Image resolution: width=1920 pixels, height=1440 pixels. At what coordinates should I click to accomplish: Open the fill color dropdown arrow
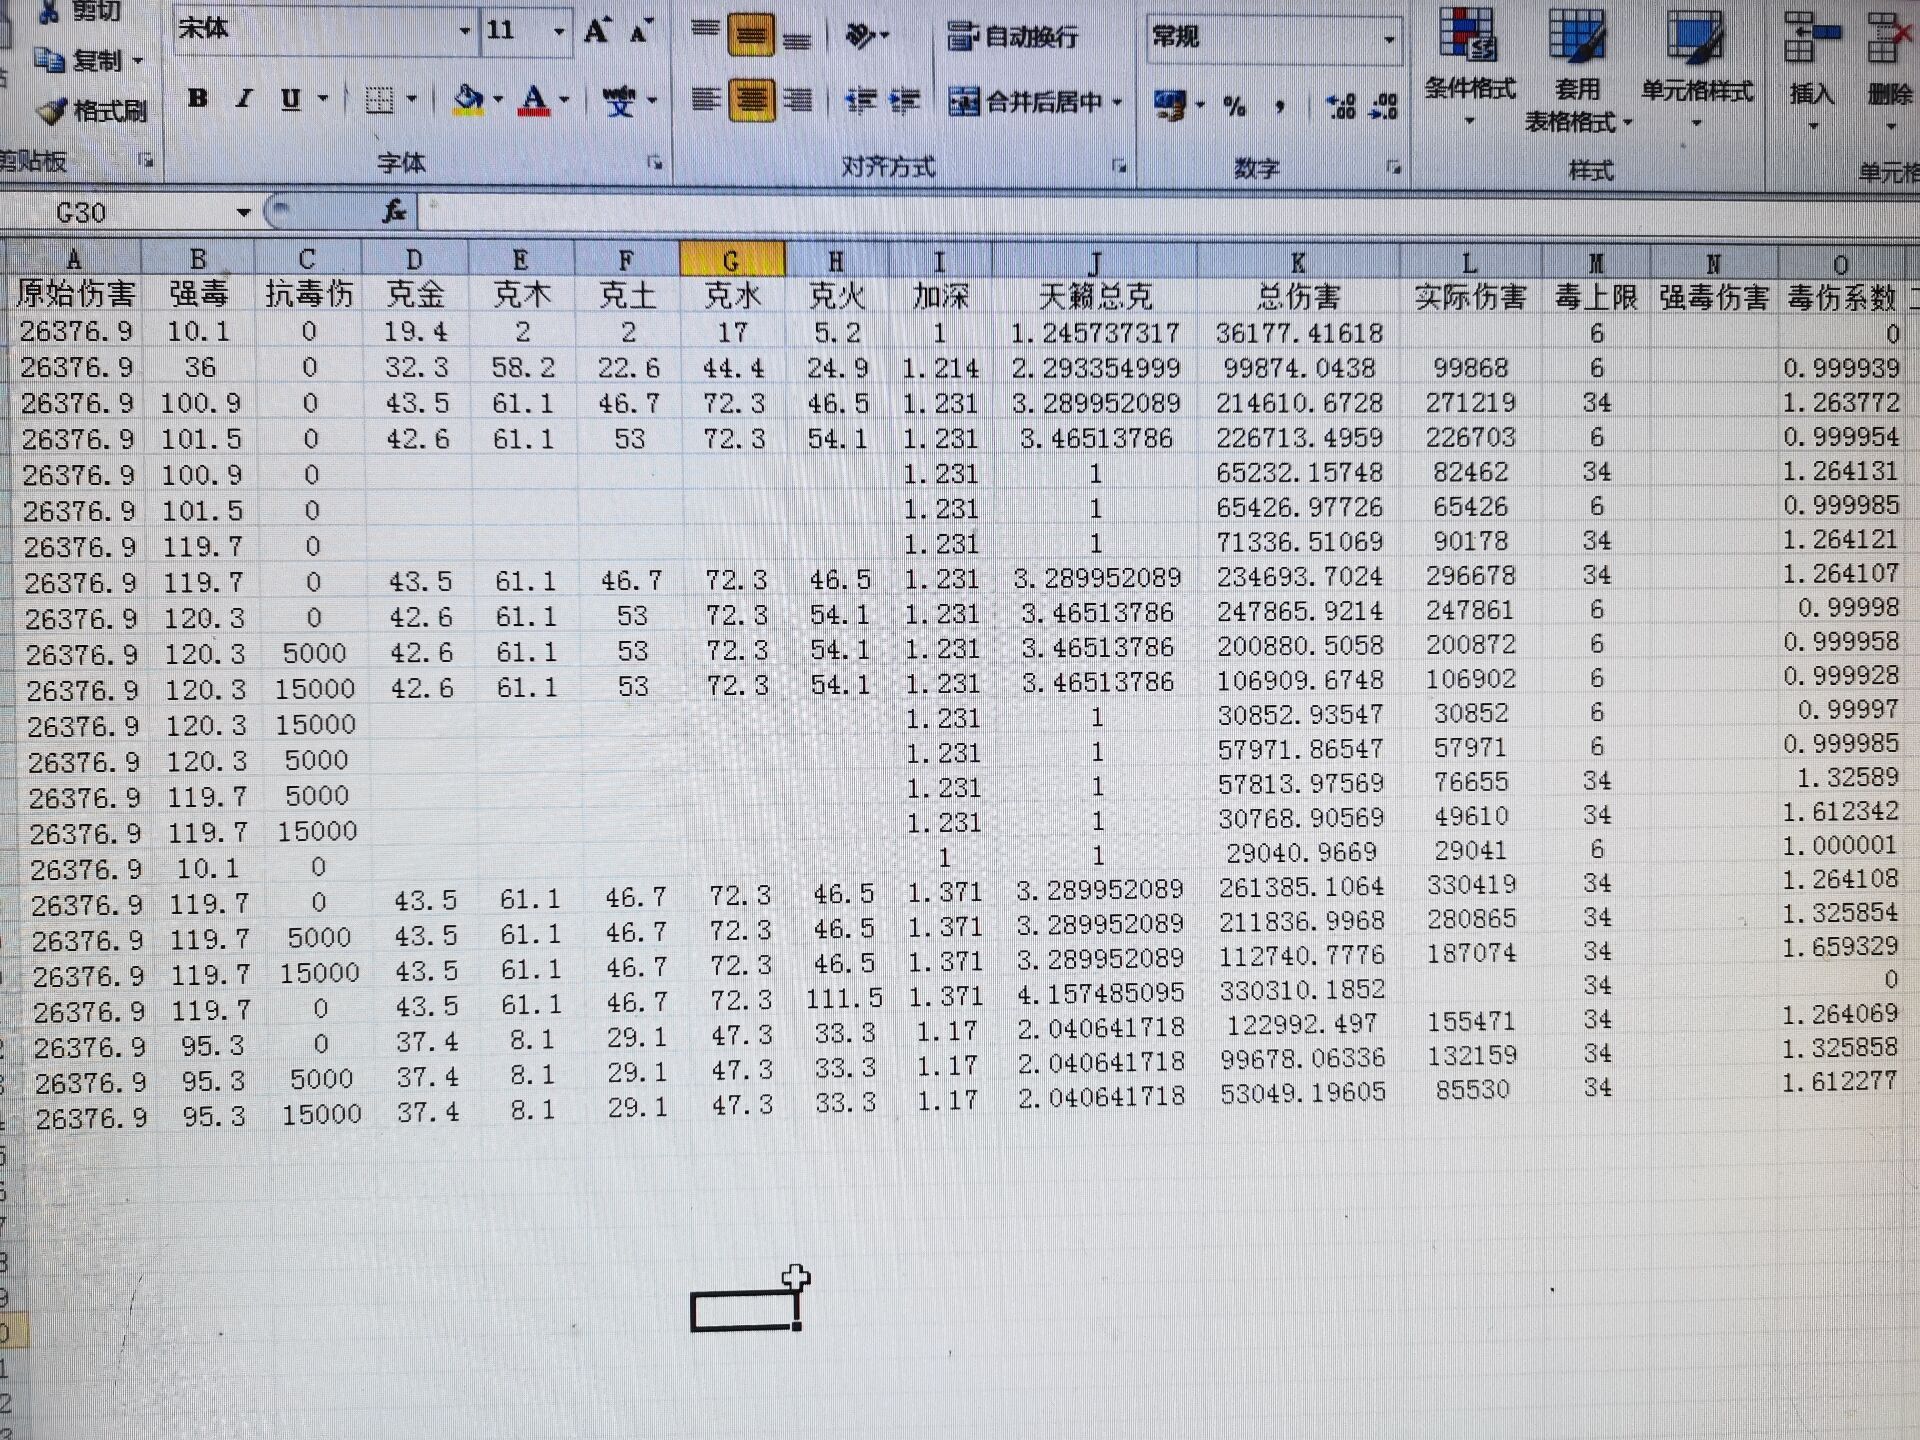[x=498, y=99]
